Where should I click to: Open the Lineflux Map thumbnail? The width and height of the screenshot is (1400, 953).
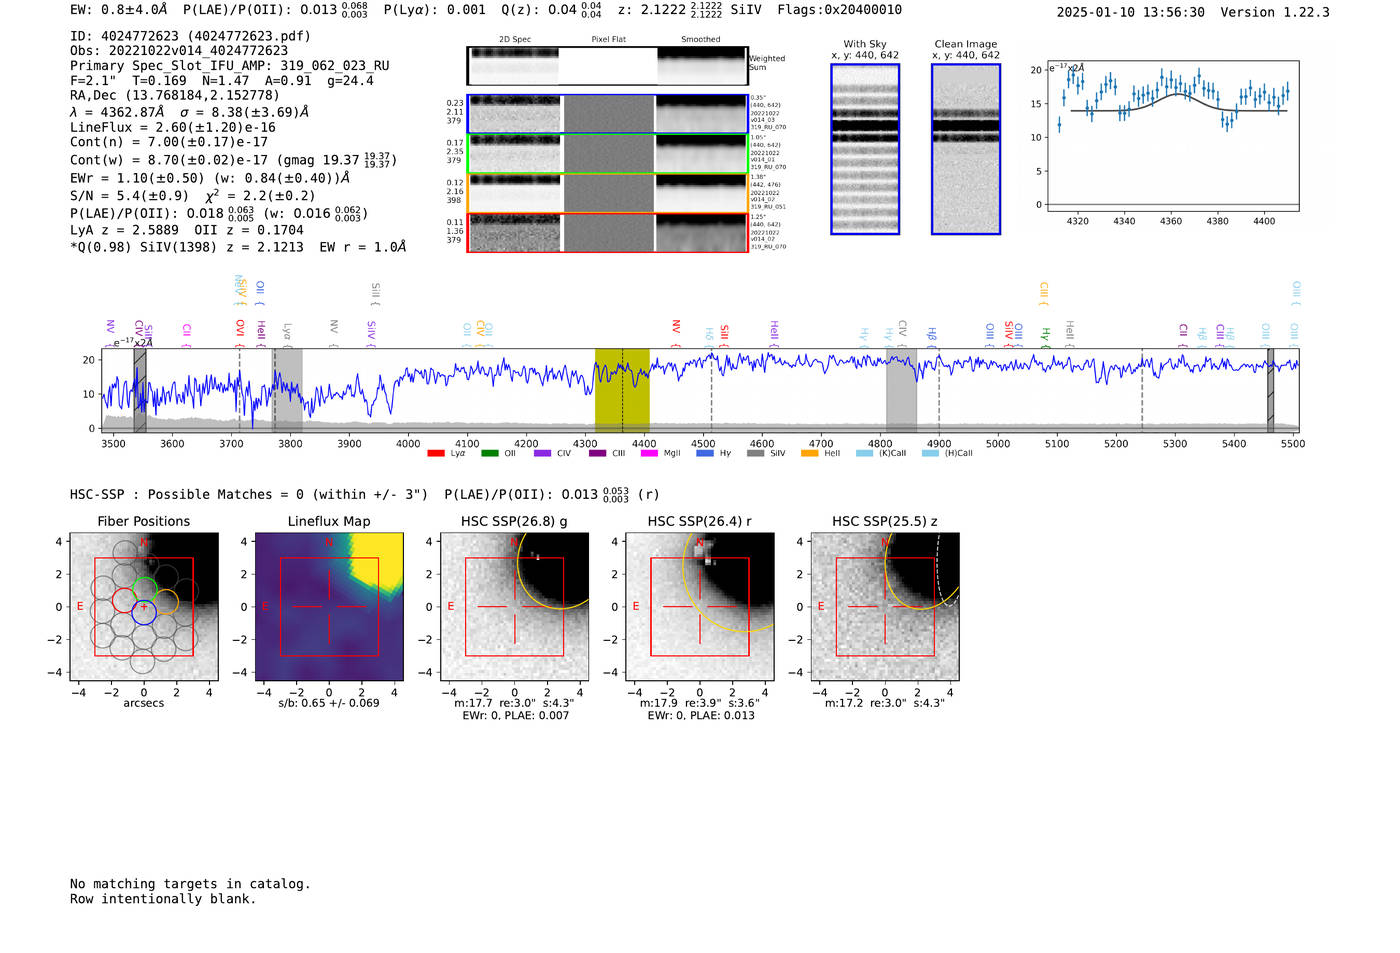click(329, 607)
